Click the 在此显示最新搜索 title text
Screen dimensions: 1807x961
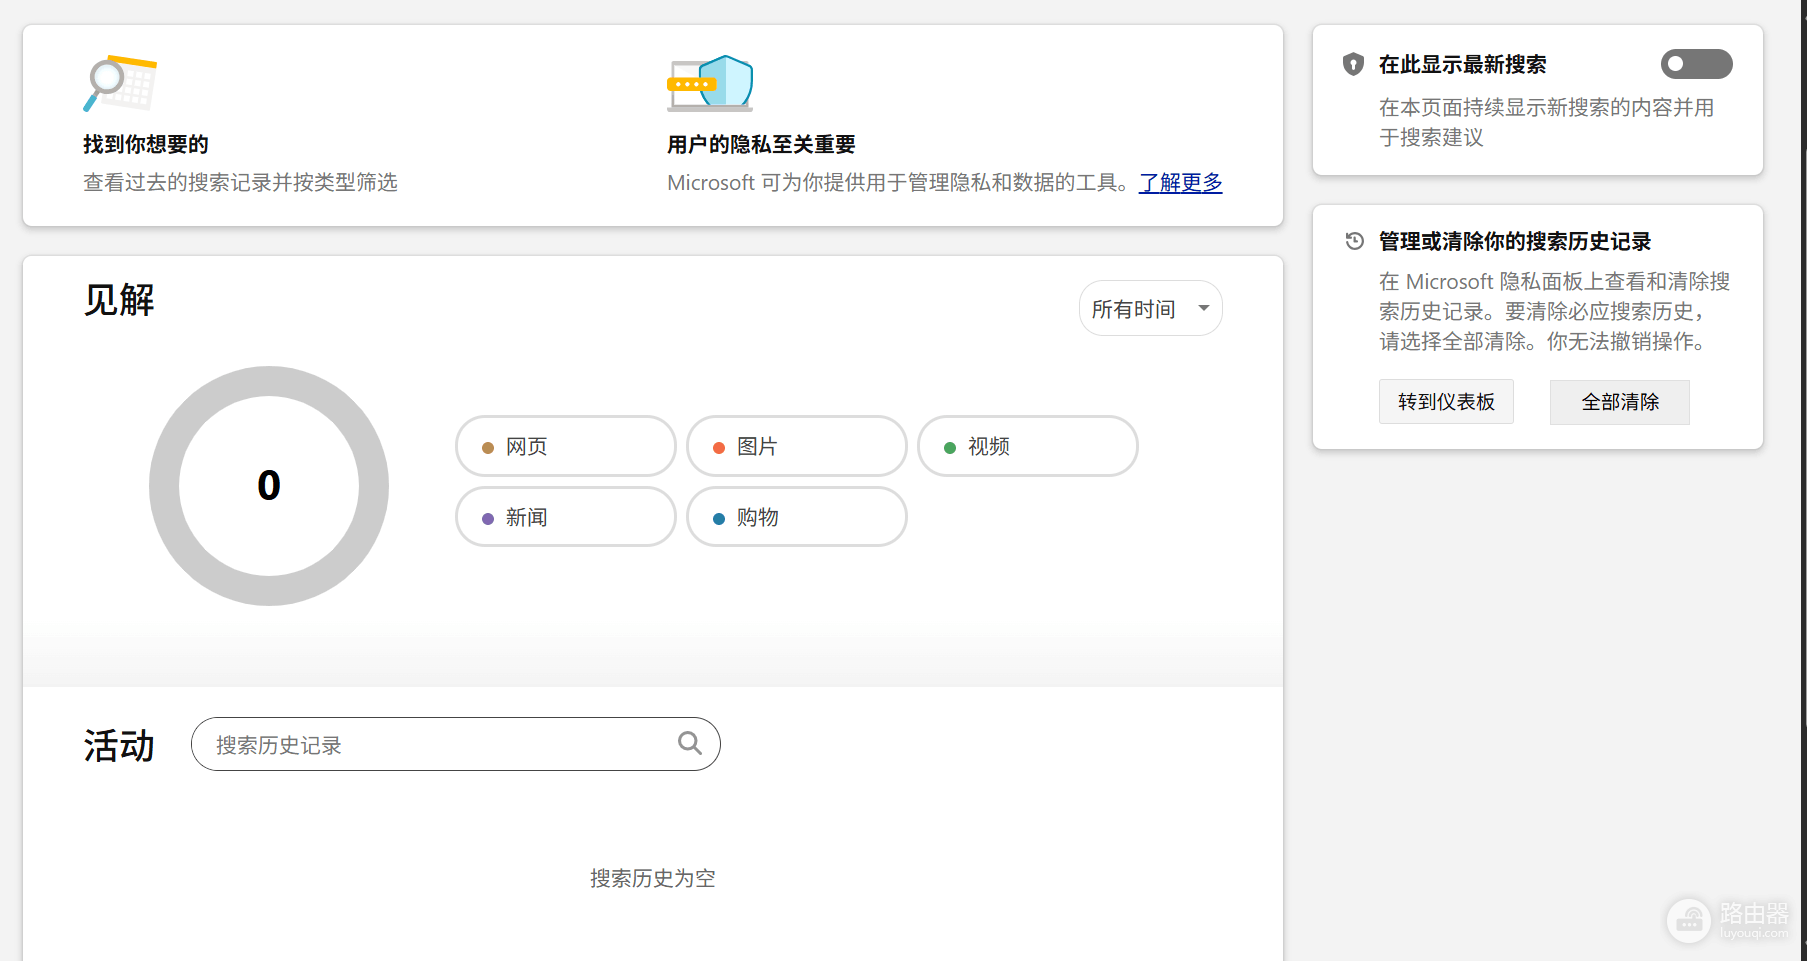point(1462,64)
